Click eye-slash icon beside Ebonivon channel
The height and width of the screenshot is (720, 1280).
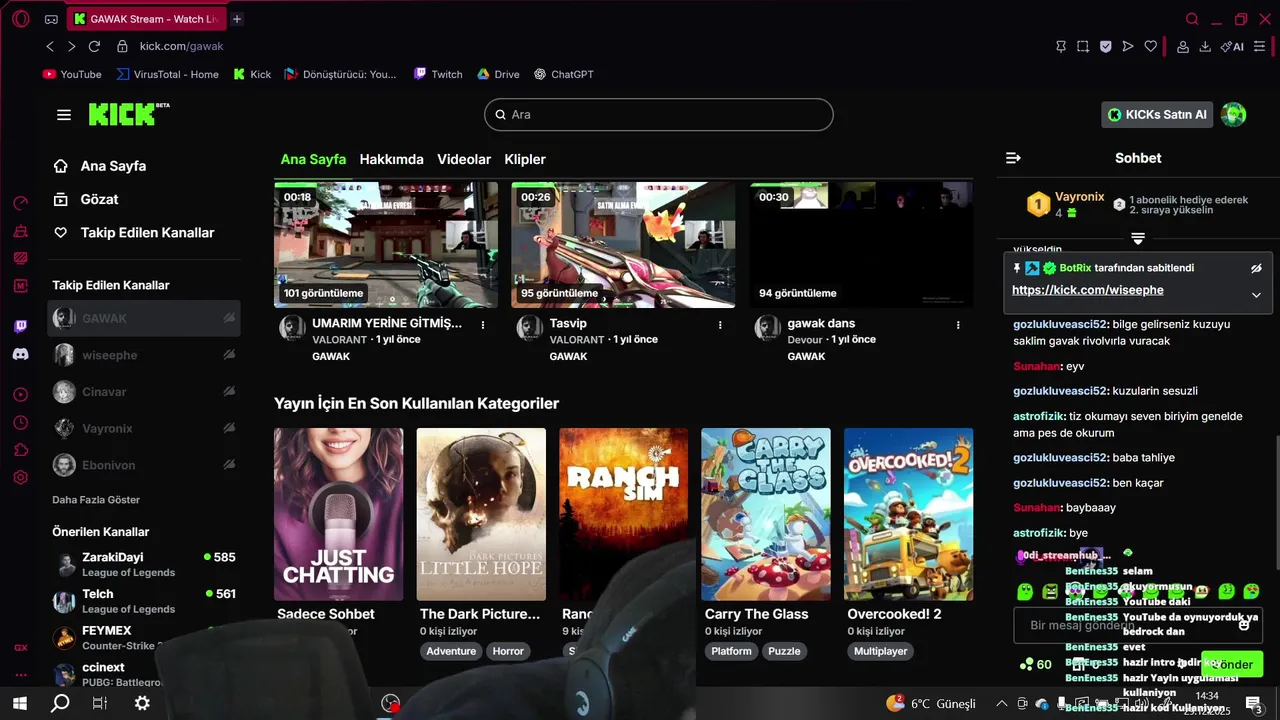click(x=229, y=465)
